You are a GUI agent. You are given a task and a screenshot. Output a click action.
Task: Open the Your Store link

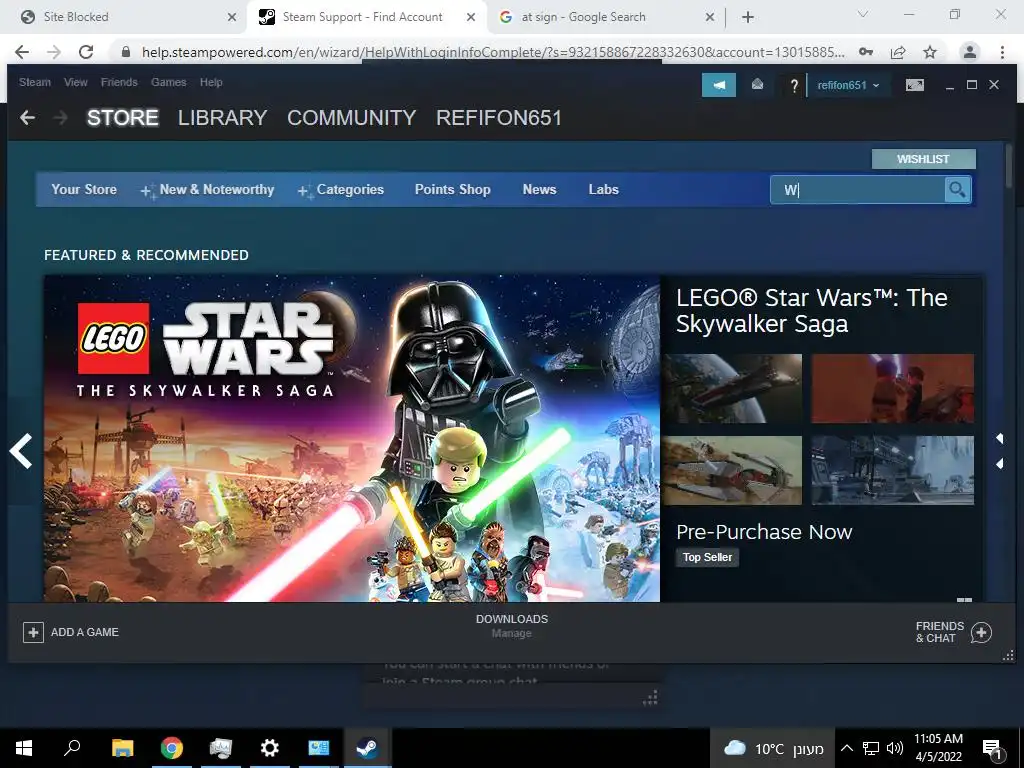(84, 189)
